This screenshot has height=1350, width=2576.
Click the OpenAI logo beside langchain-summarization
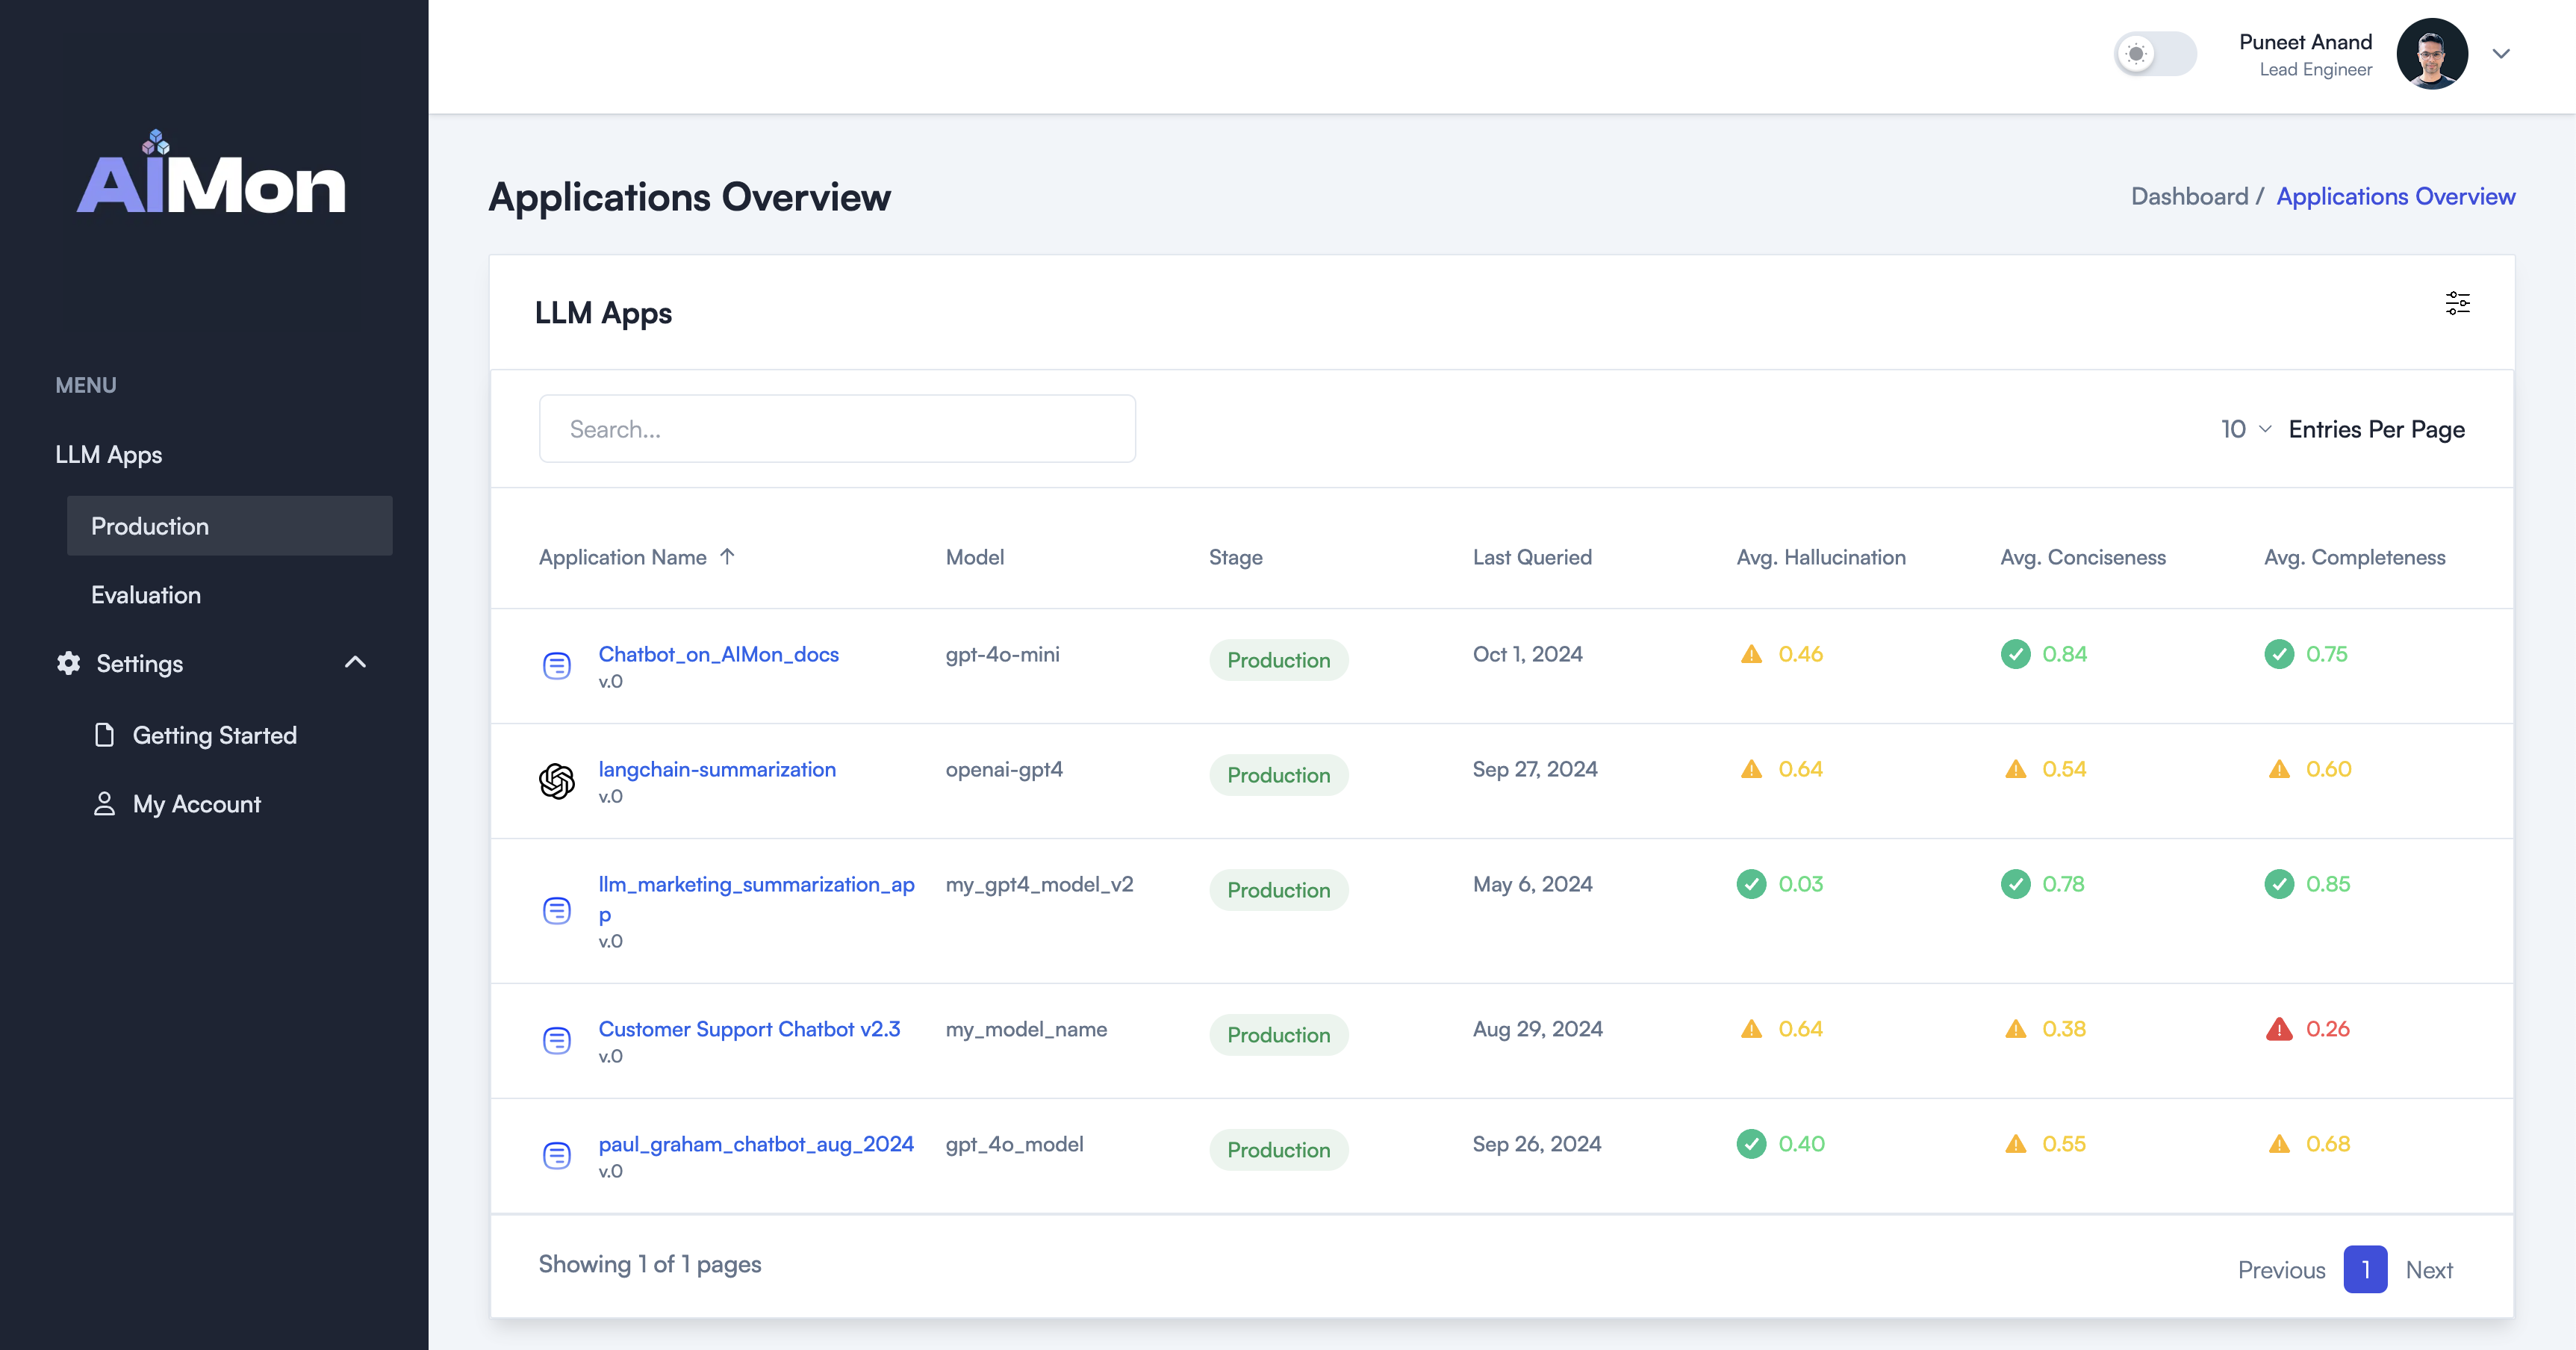(x=557, y=781)
